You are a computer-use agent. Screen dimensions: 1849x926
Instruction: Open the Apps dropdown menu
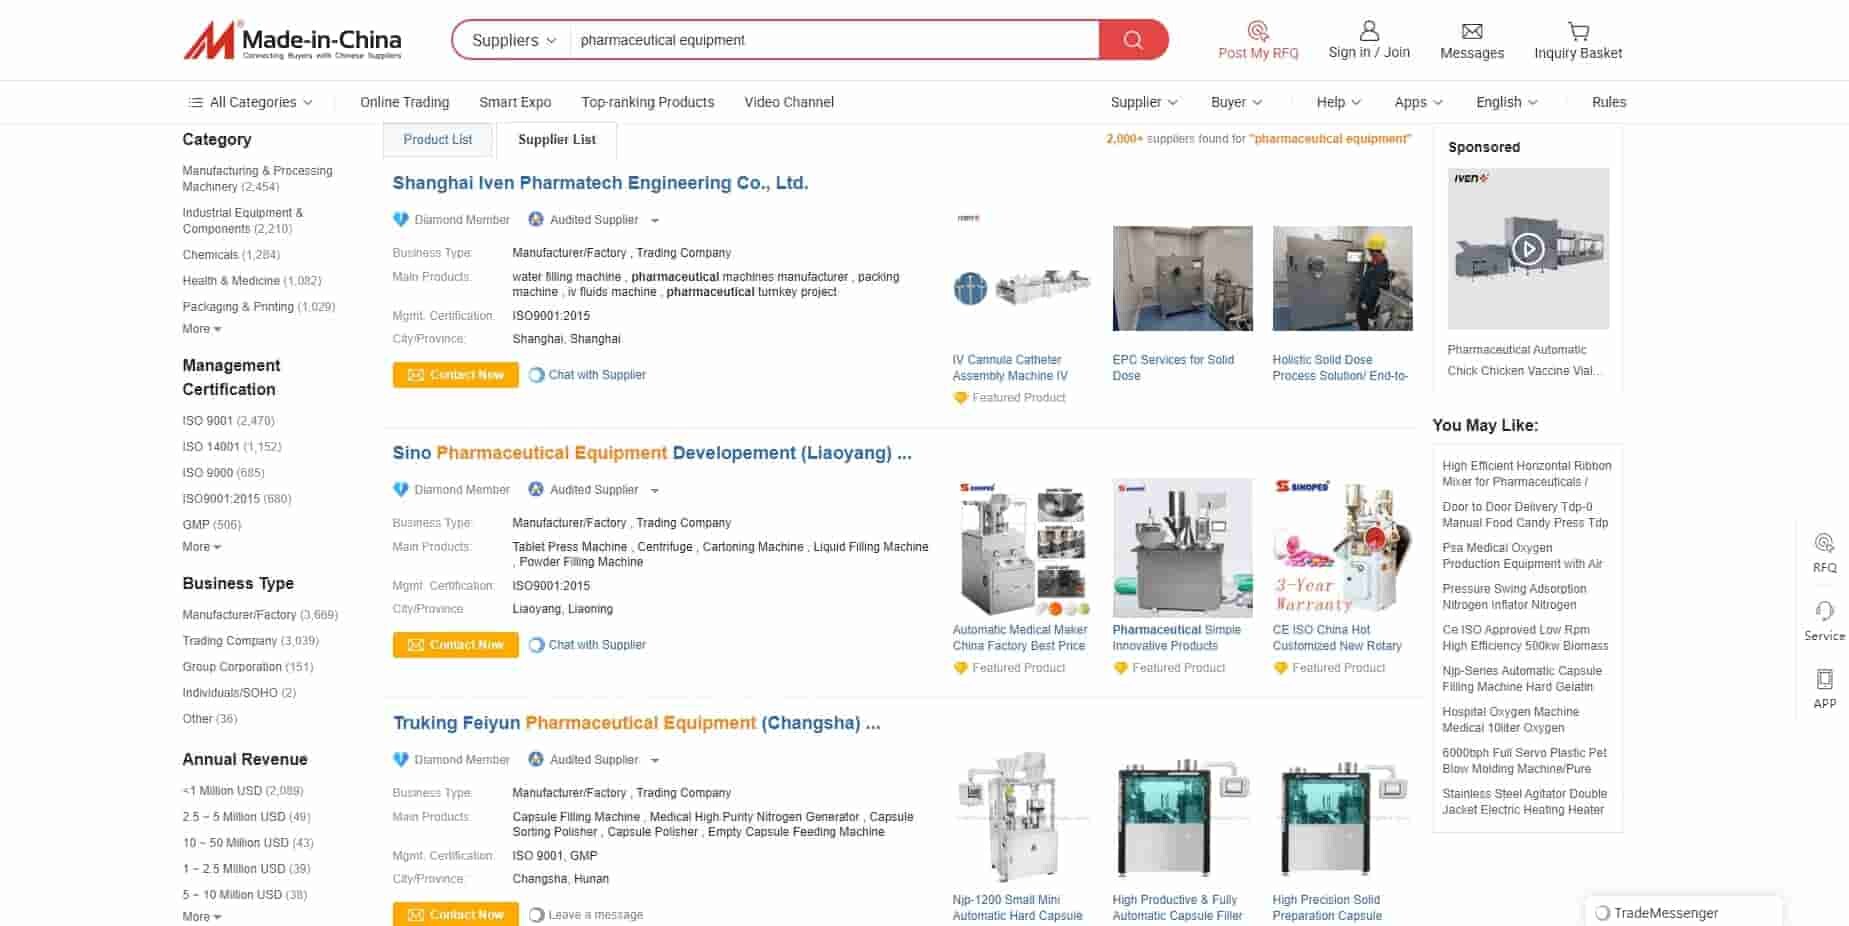(x=1418, y=102)
